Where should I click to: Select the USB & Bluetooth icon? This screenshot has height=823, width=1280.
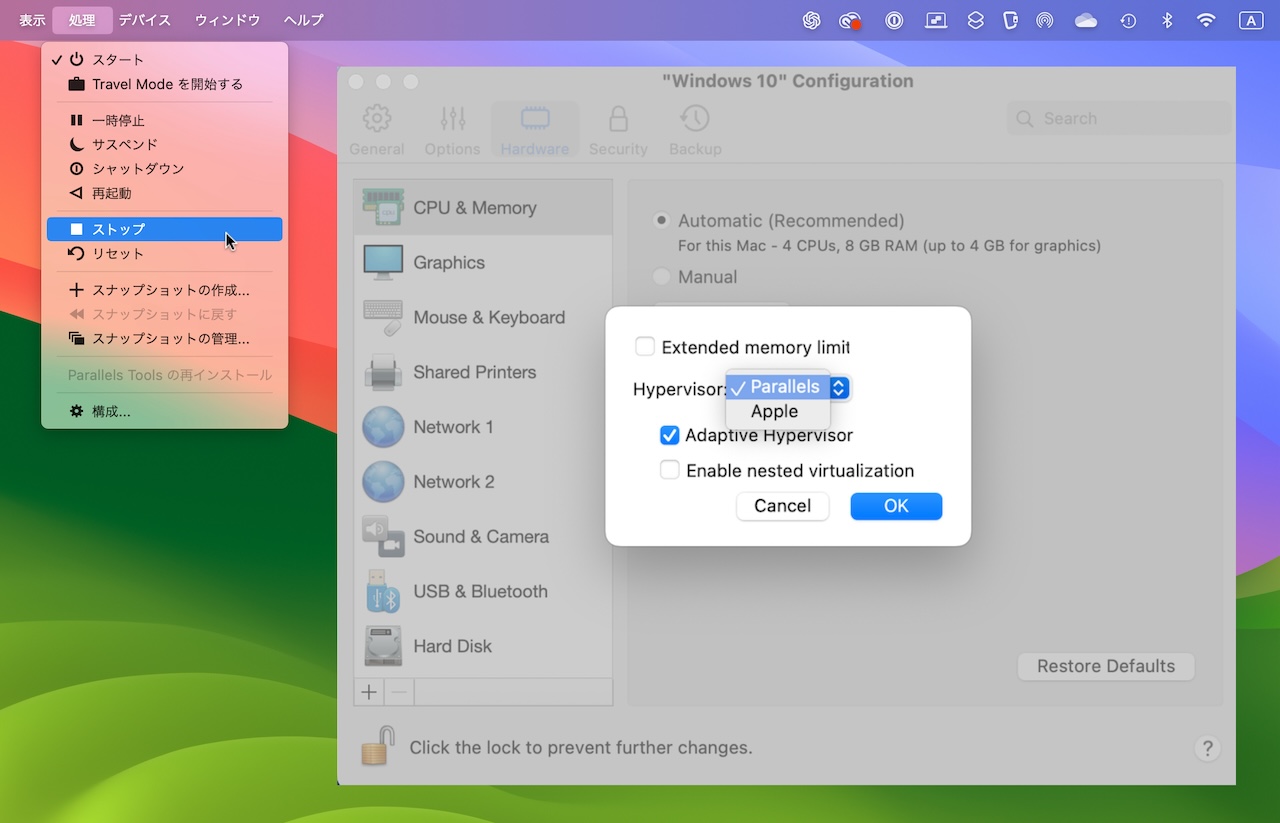383,592
